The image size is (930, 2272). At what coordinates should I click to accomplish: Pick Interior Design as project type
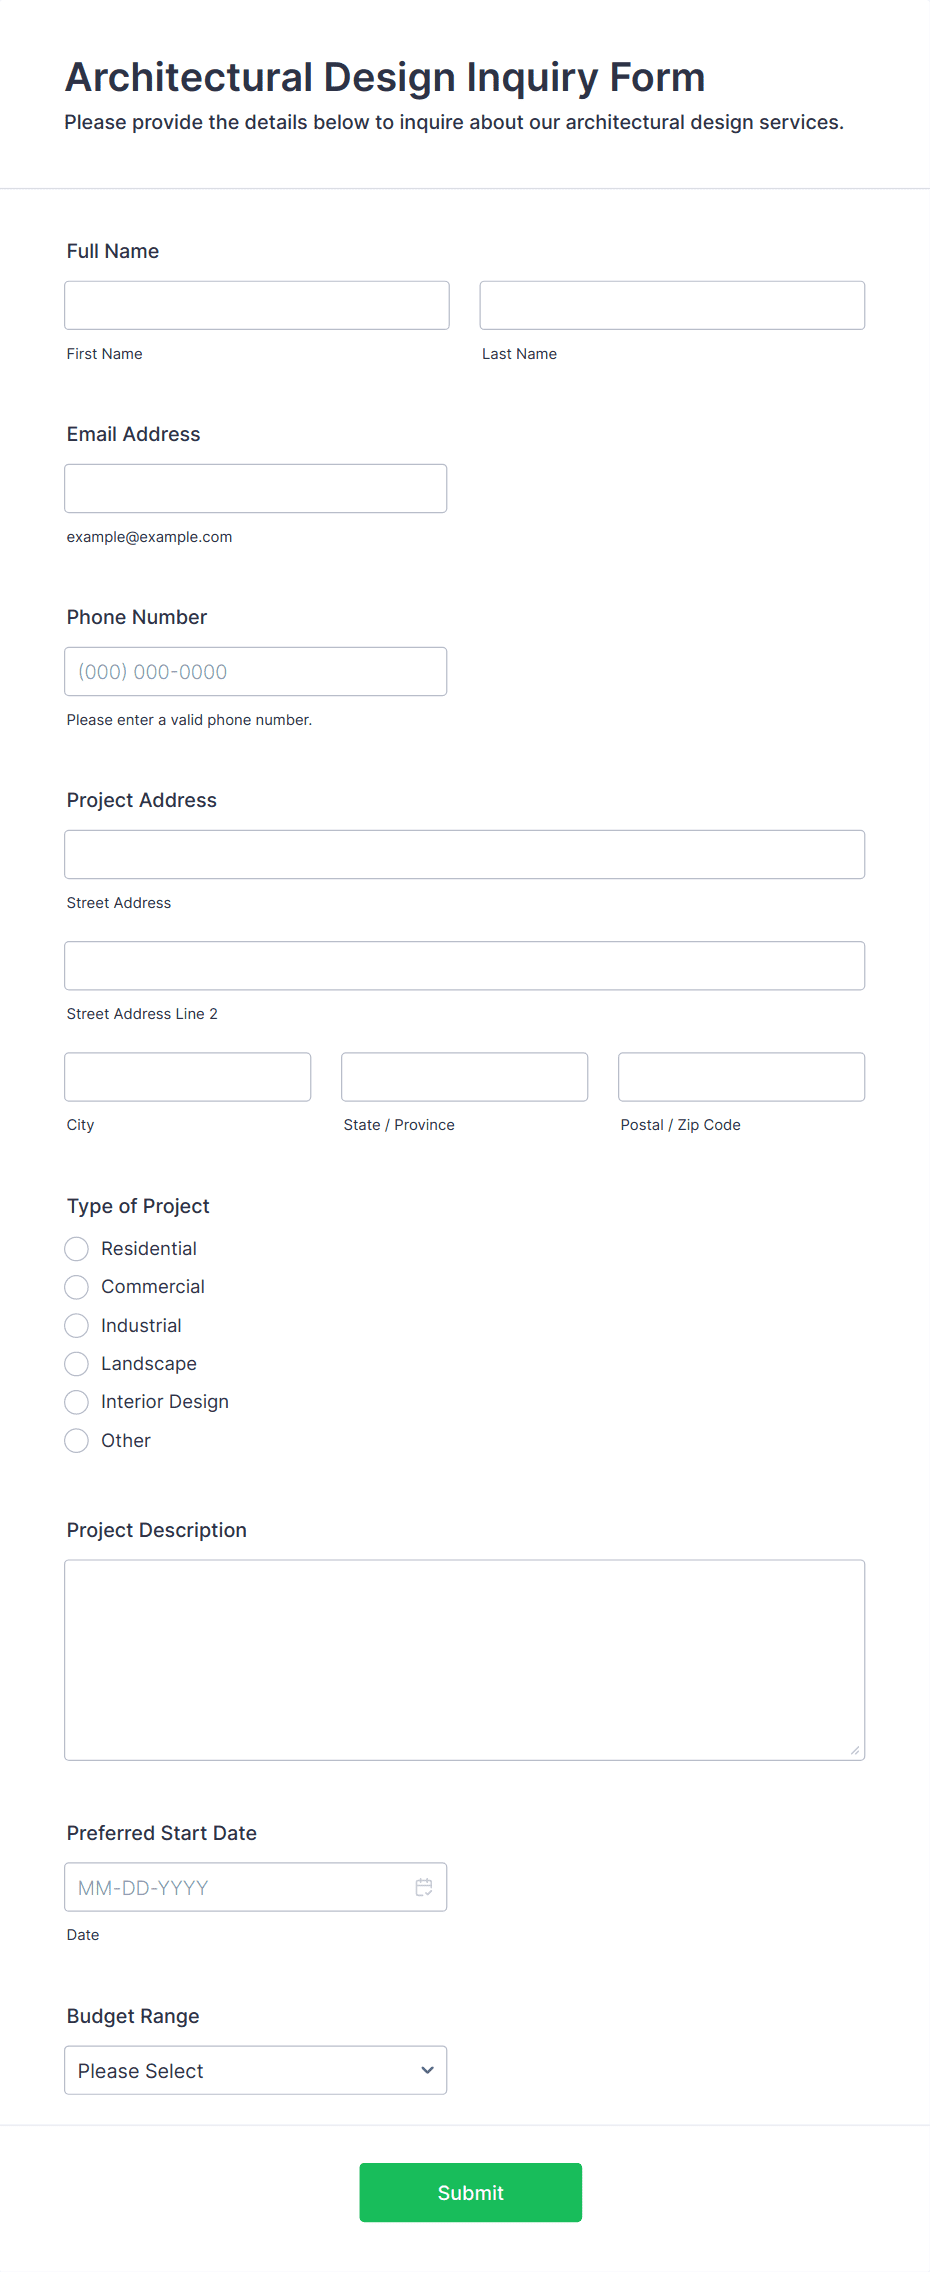(x=76, y=1401)
